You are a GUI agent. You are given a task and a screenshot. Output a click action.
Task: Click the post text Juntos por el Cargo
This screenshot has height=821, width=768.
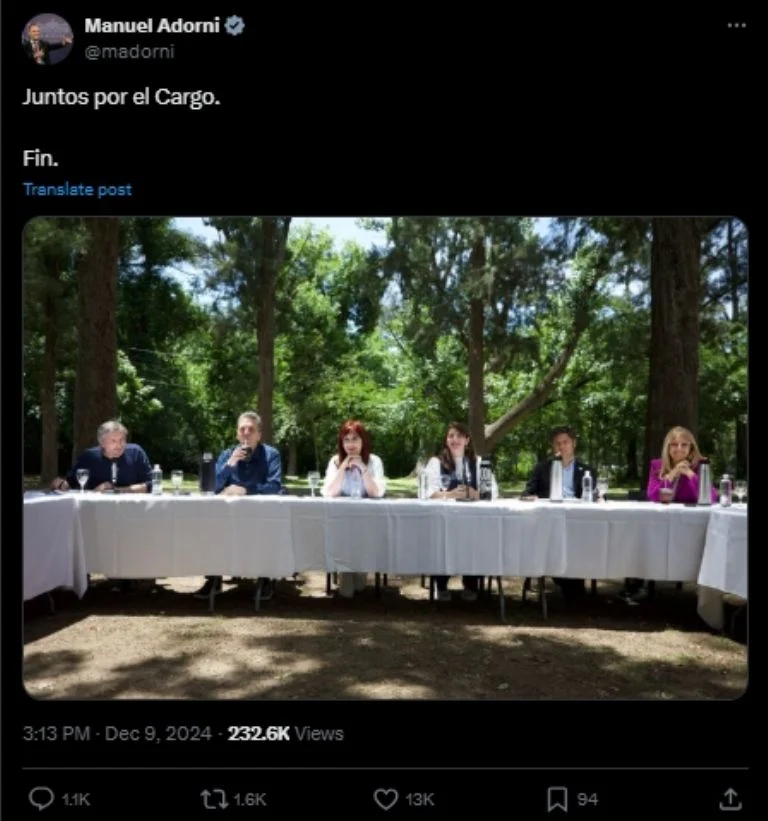click(121, 100)
